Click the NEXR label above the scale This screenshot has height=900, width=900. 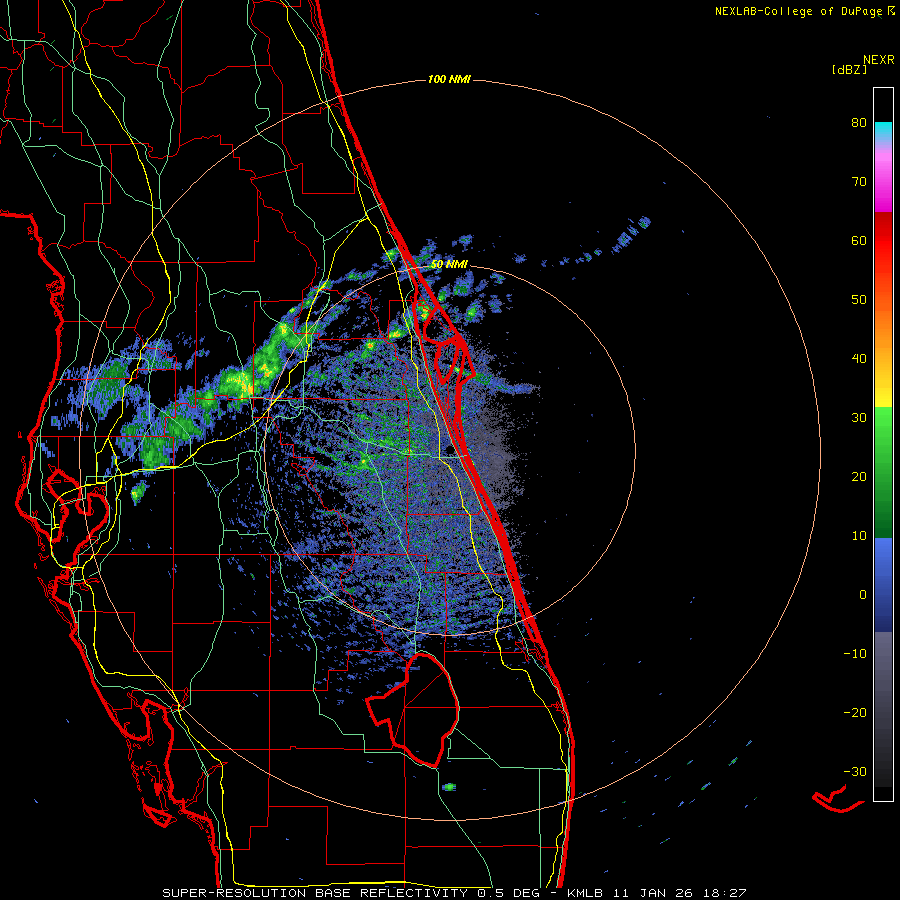click(879, 60)
